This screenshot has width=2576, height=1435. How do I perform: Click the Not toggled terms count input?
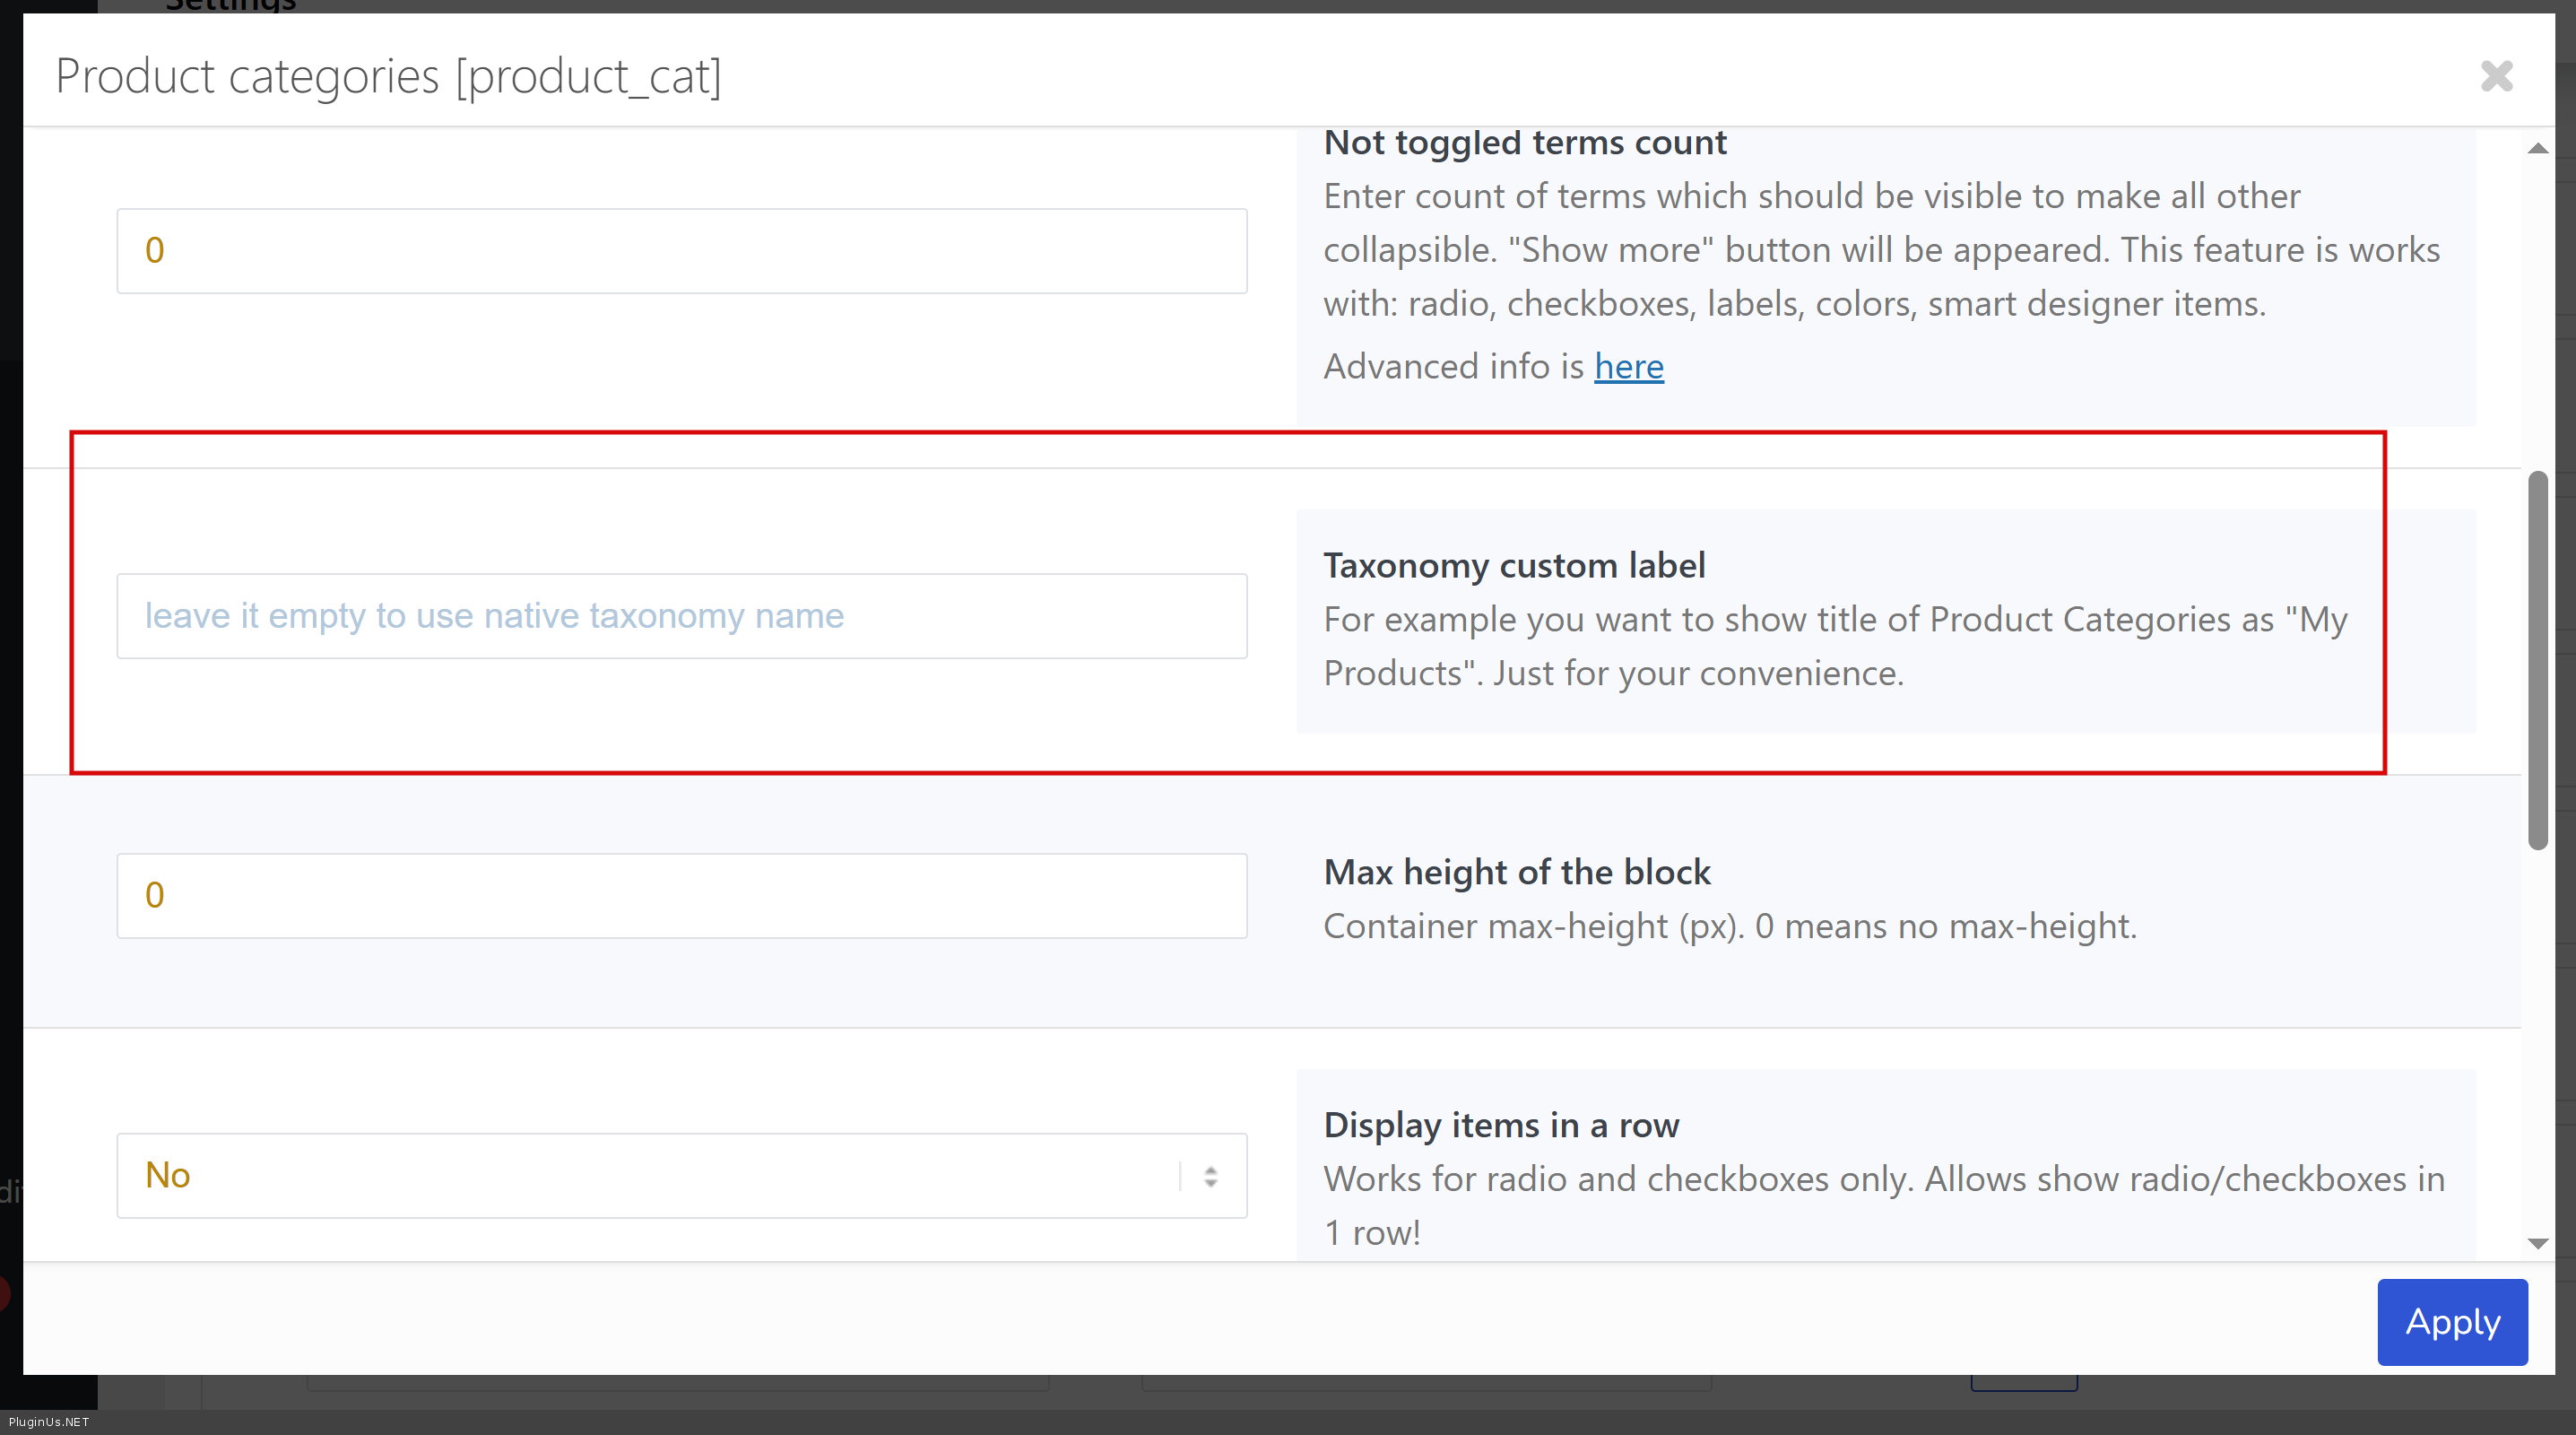point(681,251)
